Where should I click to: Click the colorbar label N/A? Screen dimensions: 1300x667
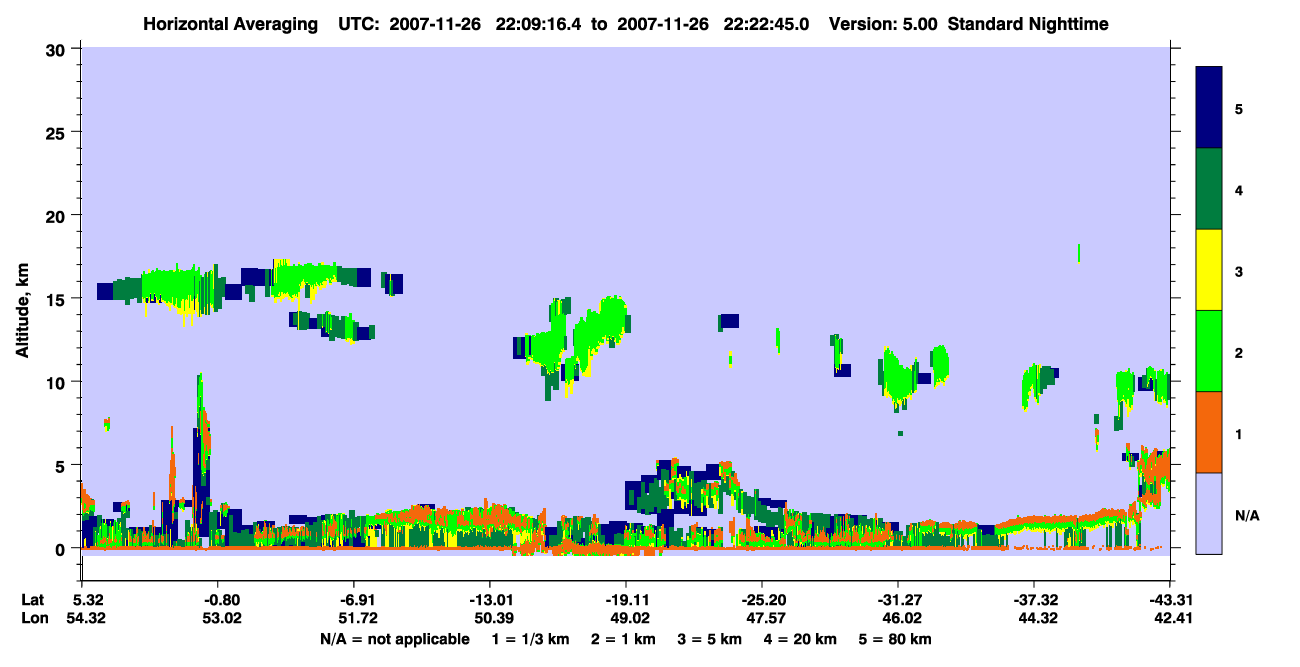click(1247, 515)
